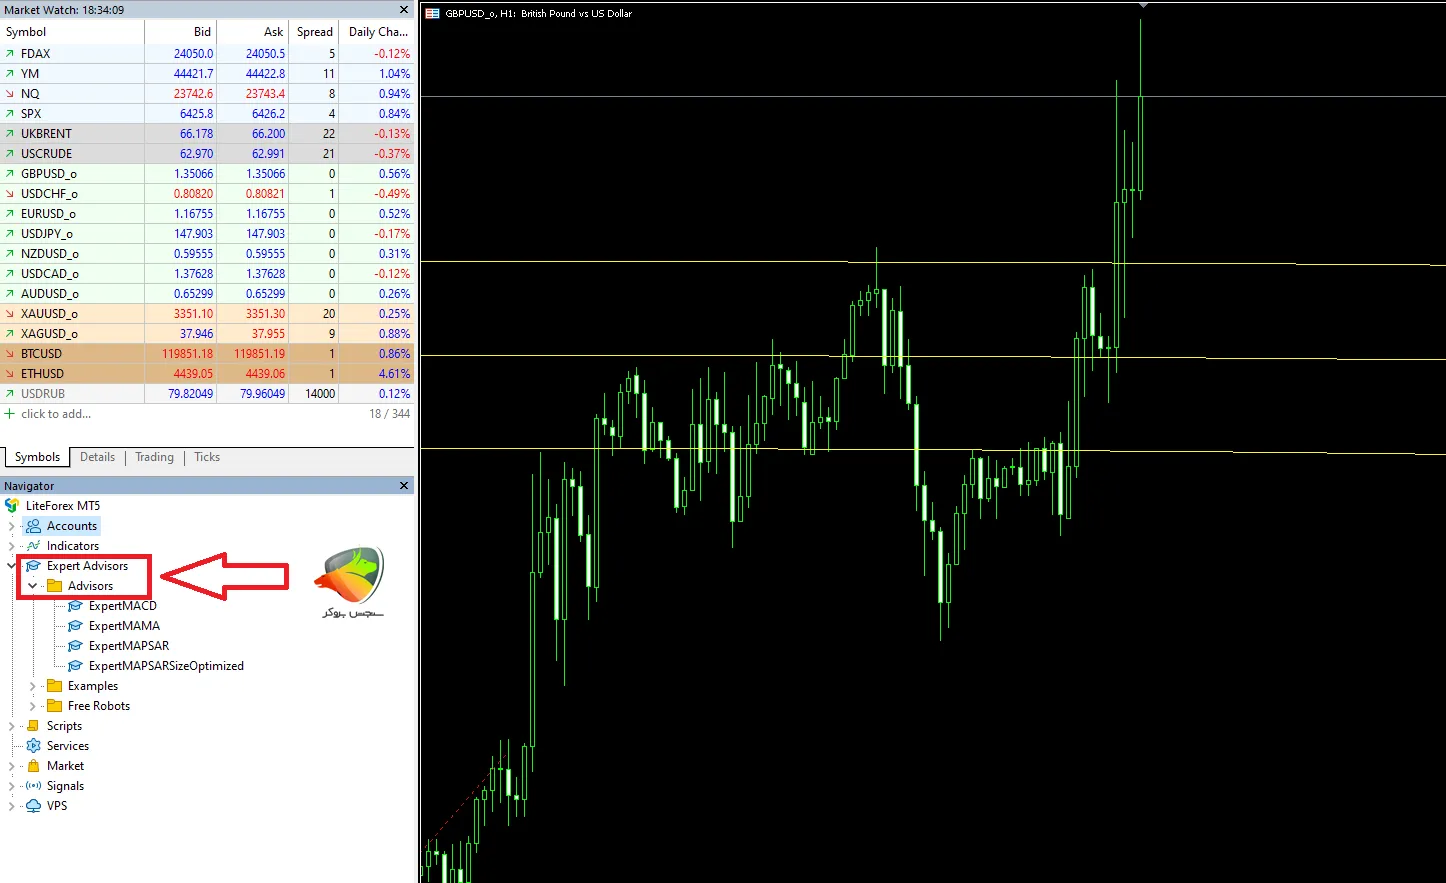This screenshot has width=1446, height=883.
Task: Click the 'click to add...' symbol field
Action: click(56, 414)
